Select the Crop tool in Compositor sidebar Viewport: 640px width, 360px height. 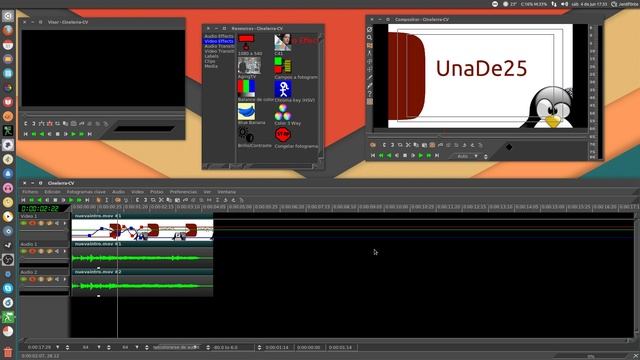[x=369, y=78]
